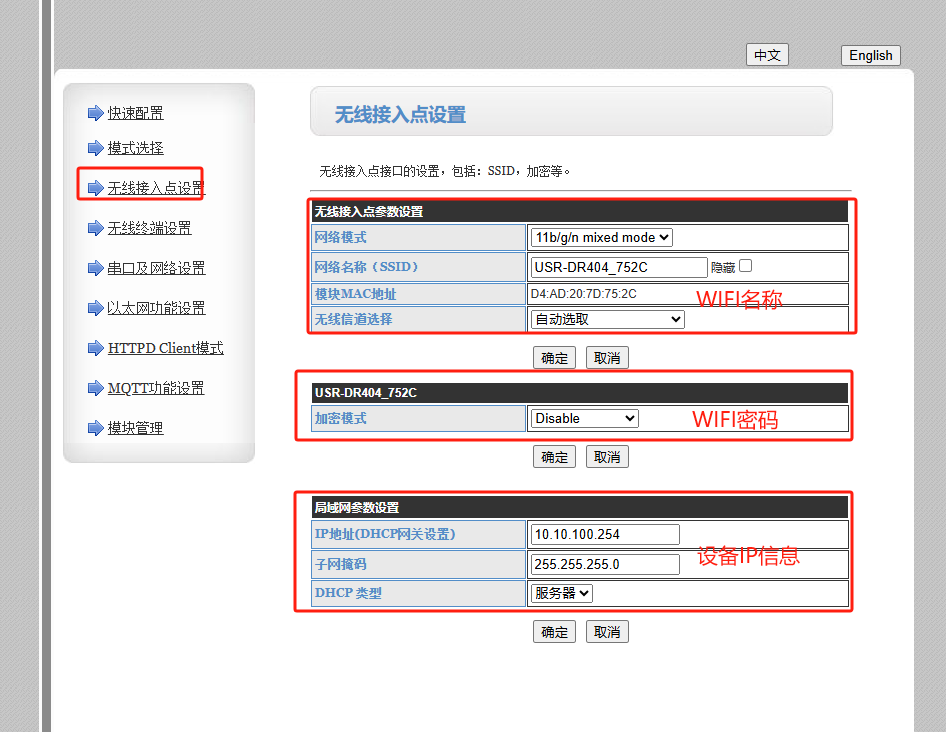
Task: Click the 网络名称 SSID text field
Action: tap(619, 267)
